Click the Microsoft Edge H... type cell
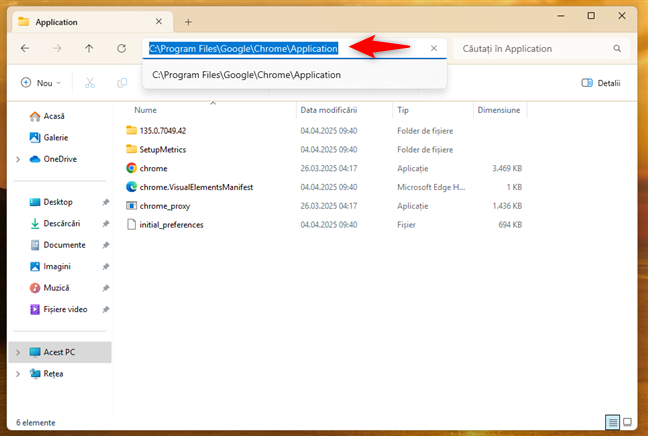This screenshot has height=436, width=648. (431, 187)
